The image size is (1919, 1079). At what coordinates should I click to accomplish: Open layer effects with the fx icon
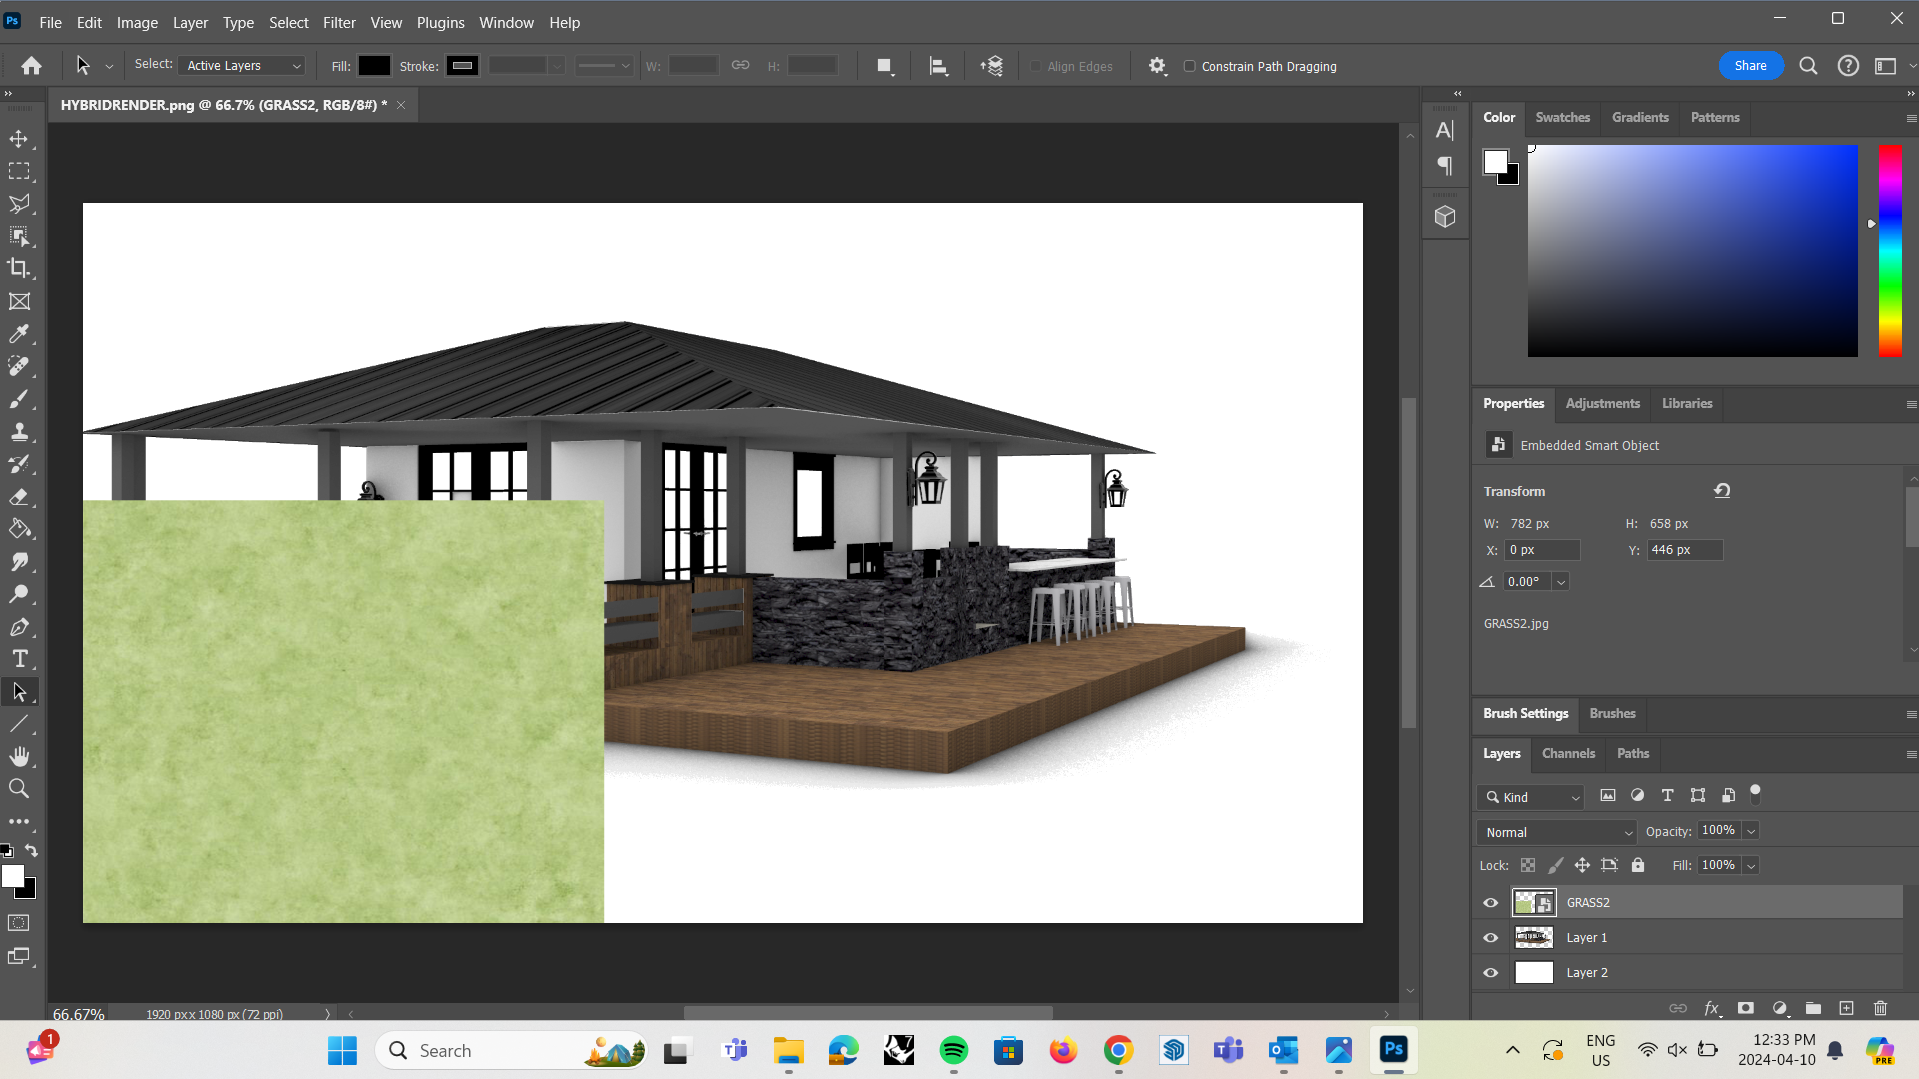coord(1712,1008)
